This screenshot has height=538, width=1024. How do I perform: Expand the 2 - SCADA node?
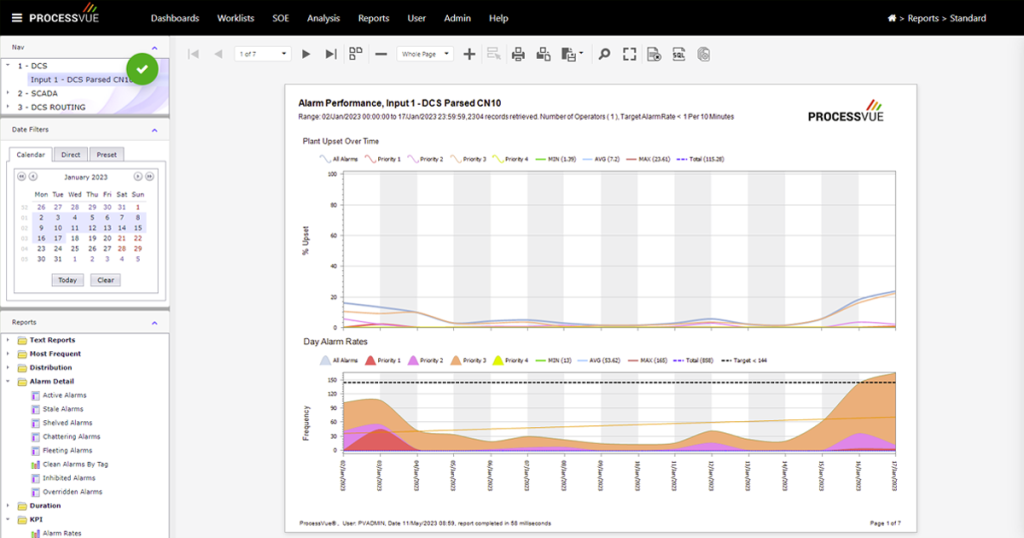click(8, 93)
